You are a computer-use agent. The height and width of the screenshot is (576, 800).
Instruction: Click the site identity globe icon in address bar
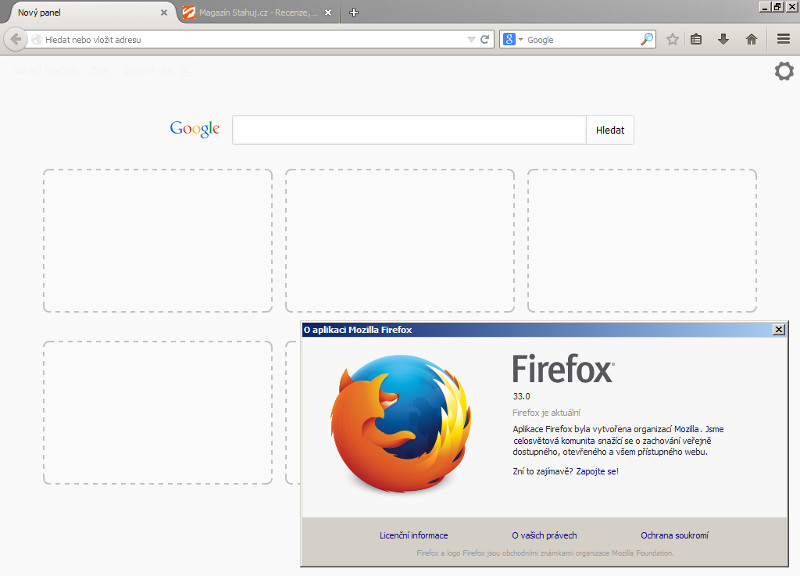[x=36, y=39]
